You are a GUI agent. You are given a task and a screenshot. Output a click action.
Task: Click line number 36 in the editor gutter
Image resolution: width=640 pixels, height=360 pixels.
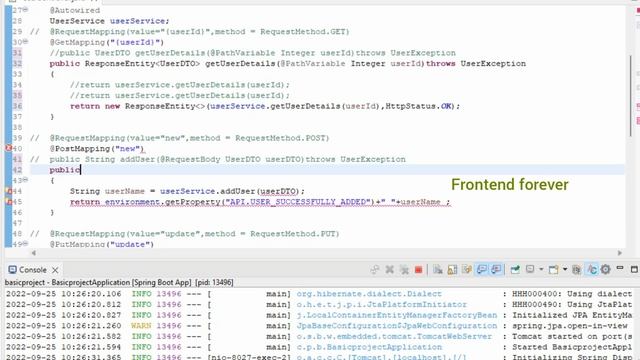click(17, 106)
